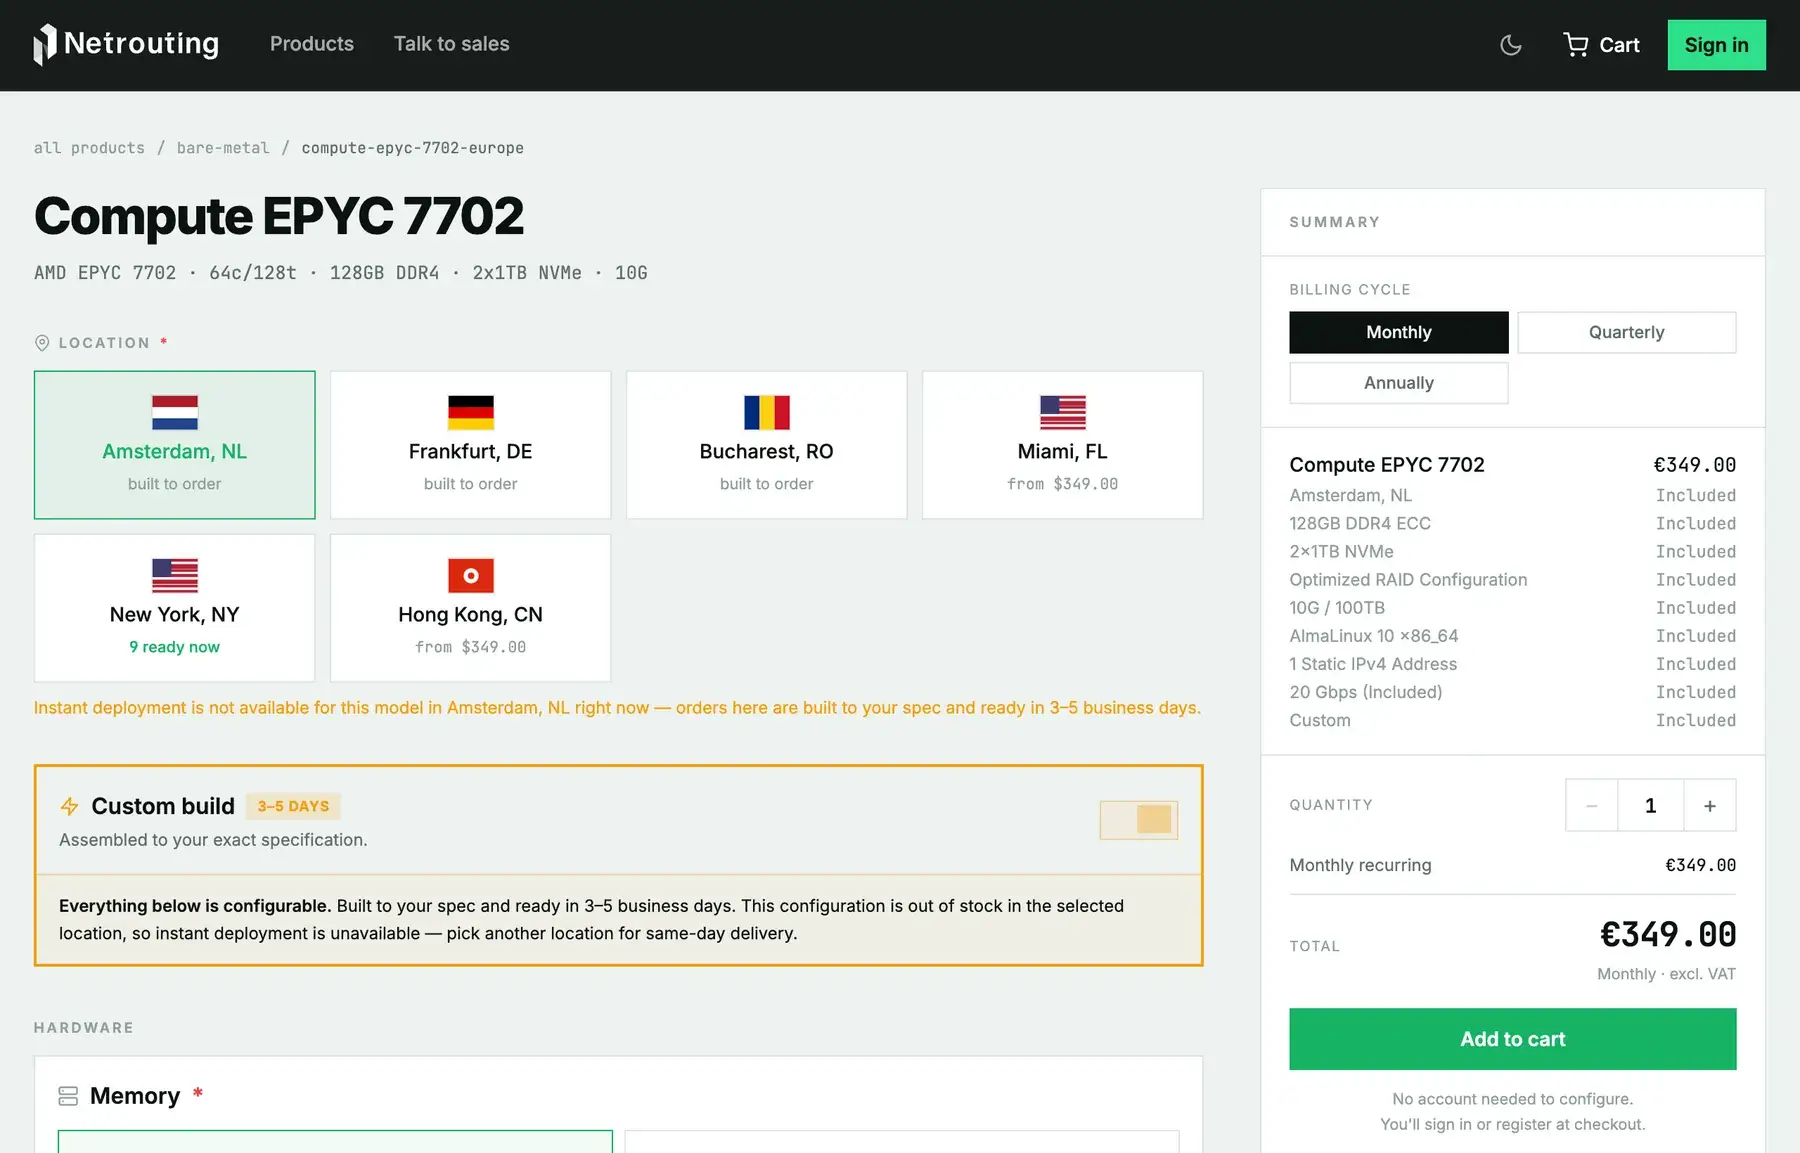
Task: Click the '9 ready now' status text
Action: click(175, 647)
